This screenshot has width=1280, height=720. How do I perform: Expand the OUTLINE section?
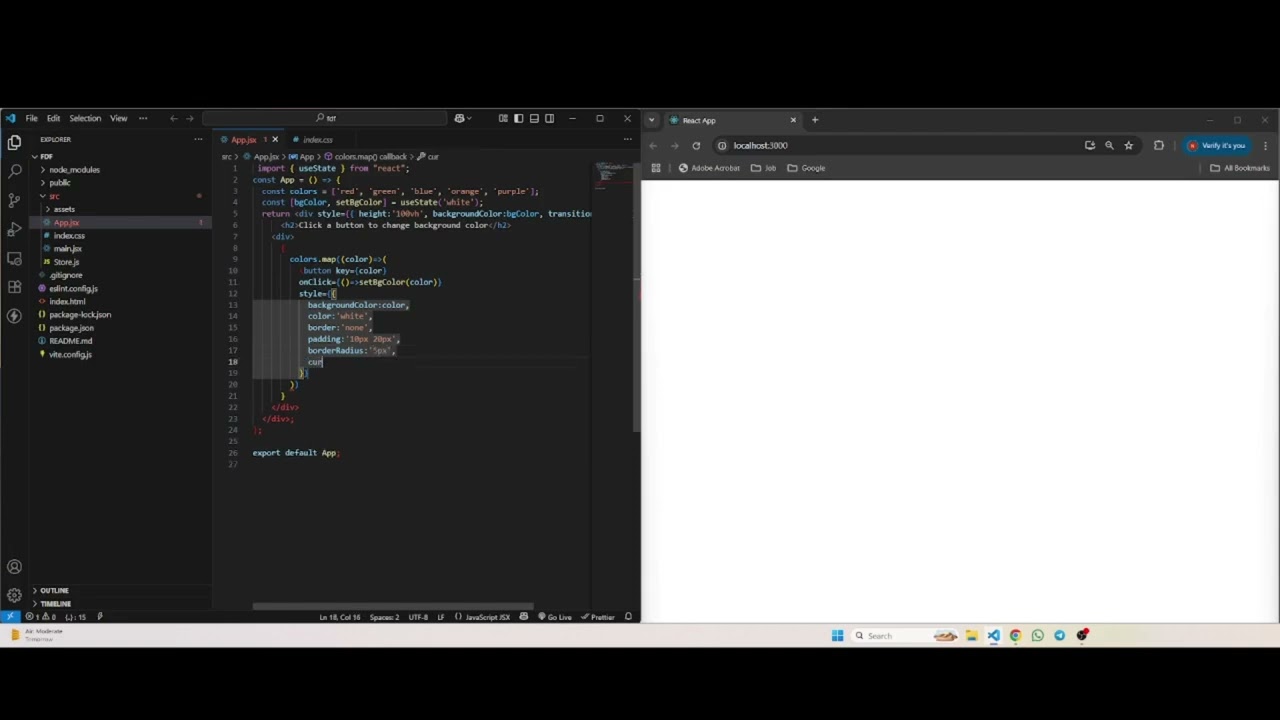tap(54, 590)
